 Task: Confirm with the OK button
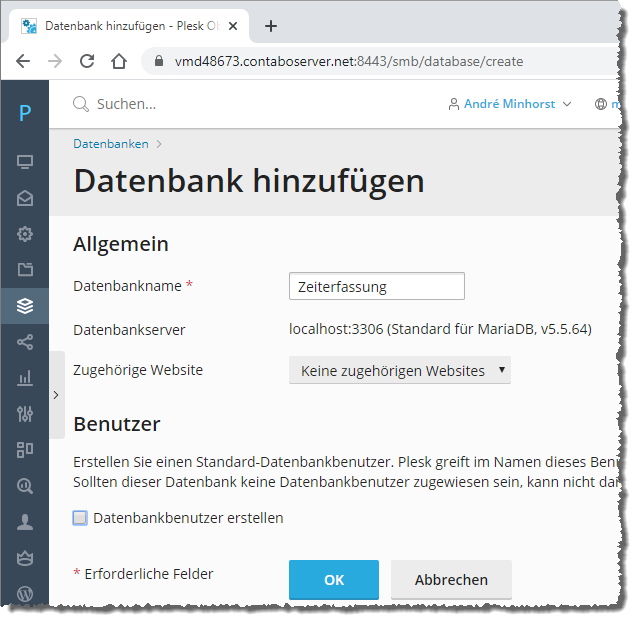(334, 579)
